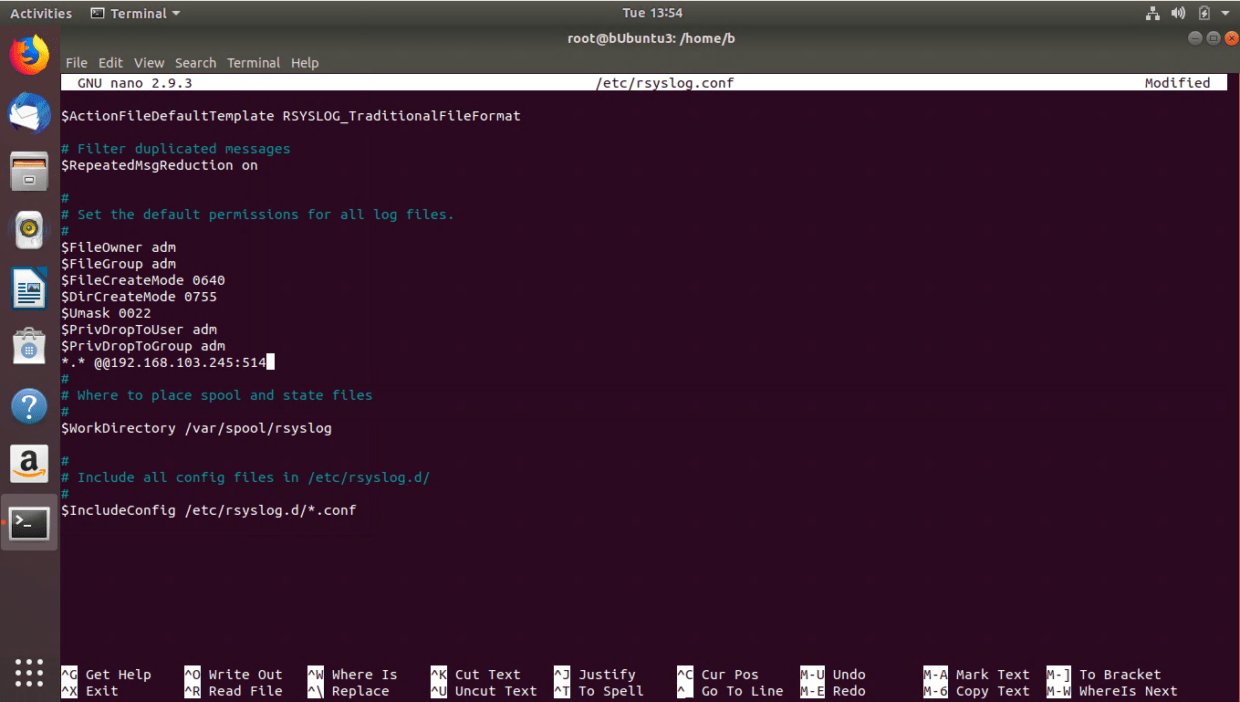Screen dimensions: 1240x702
Task: Click the volume icon in top bar
Action: (1178, 13)
